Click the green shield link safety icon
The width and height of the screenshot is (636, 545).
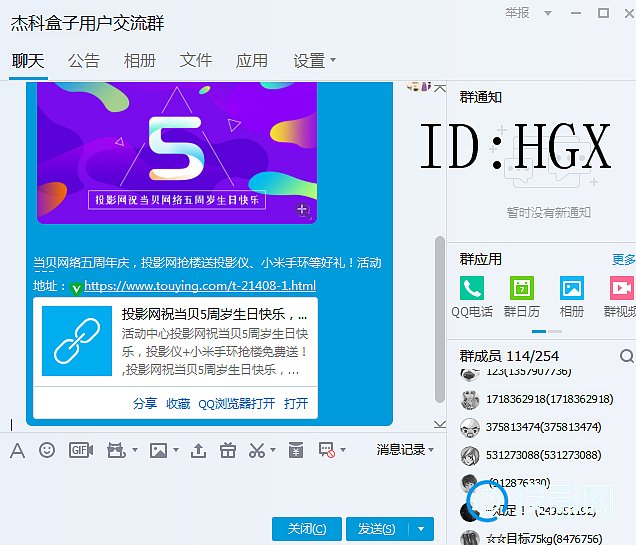[x=76, y=288]
